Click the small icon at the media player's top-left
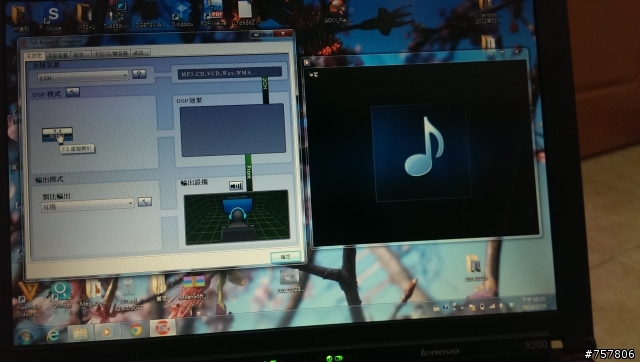This screenshot has height=362, width=640. pos(307,62)
